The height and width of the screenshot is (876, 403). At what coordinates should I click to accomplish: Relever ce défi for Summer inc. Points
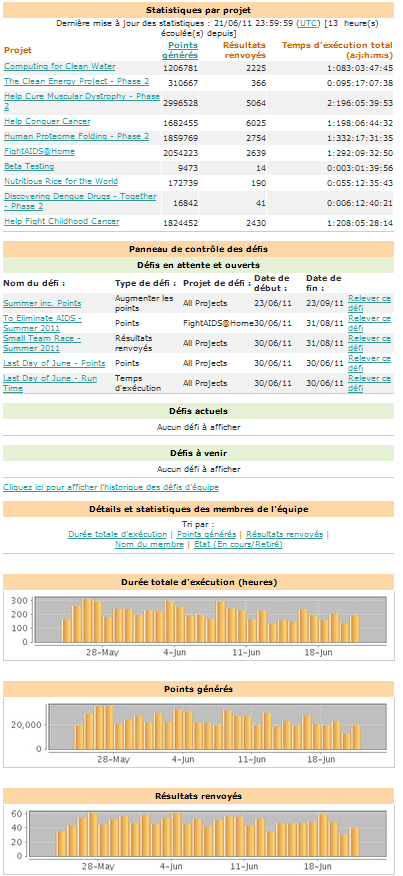pos(369,303)
